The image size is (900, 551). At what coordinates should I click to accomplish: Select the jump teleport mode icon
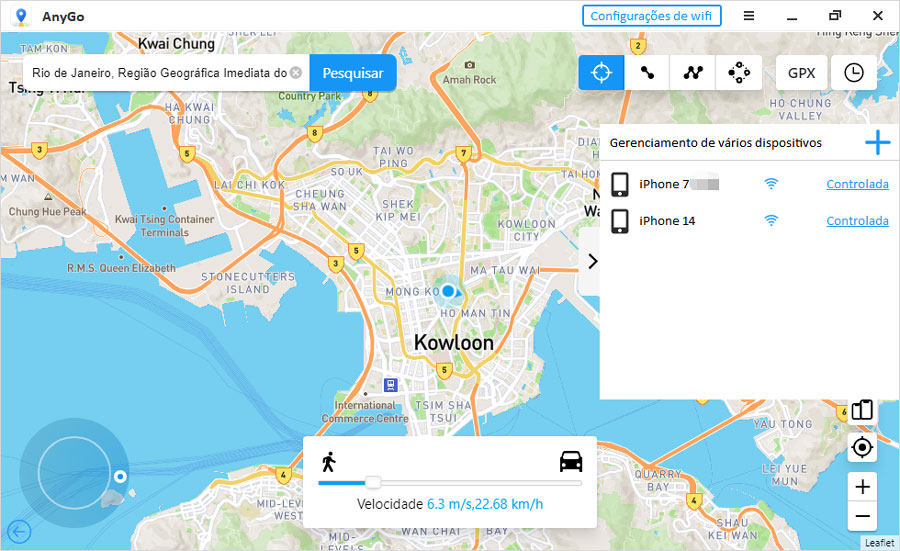[x=739, y=73]
